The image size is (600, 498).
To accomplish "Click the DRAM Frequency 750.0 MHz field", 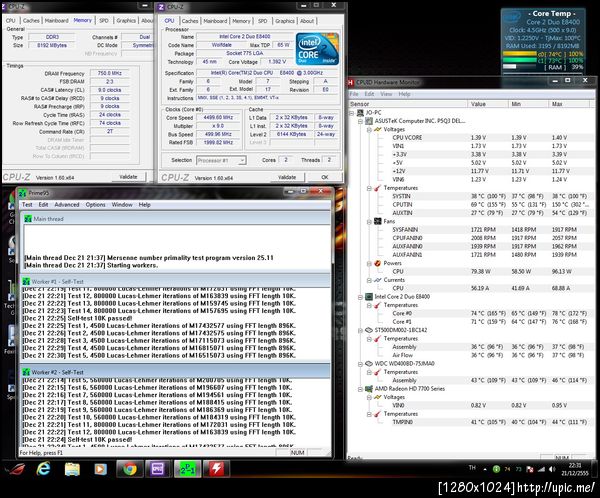I will click(x=110, y=73).
